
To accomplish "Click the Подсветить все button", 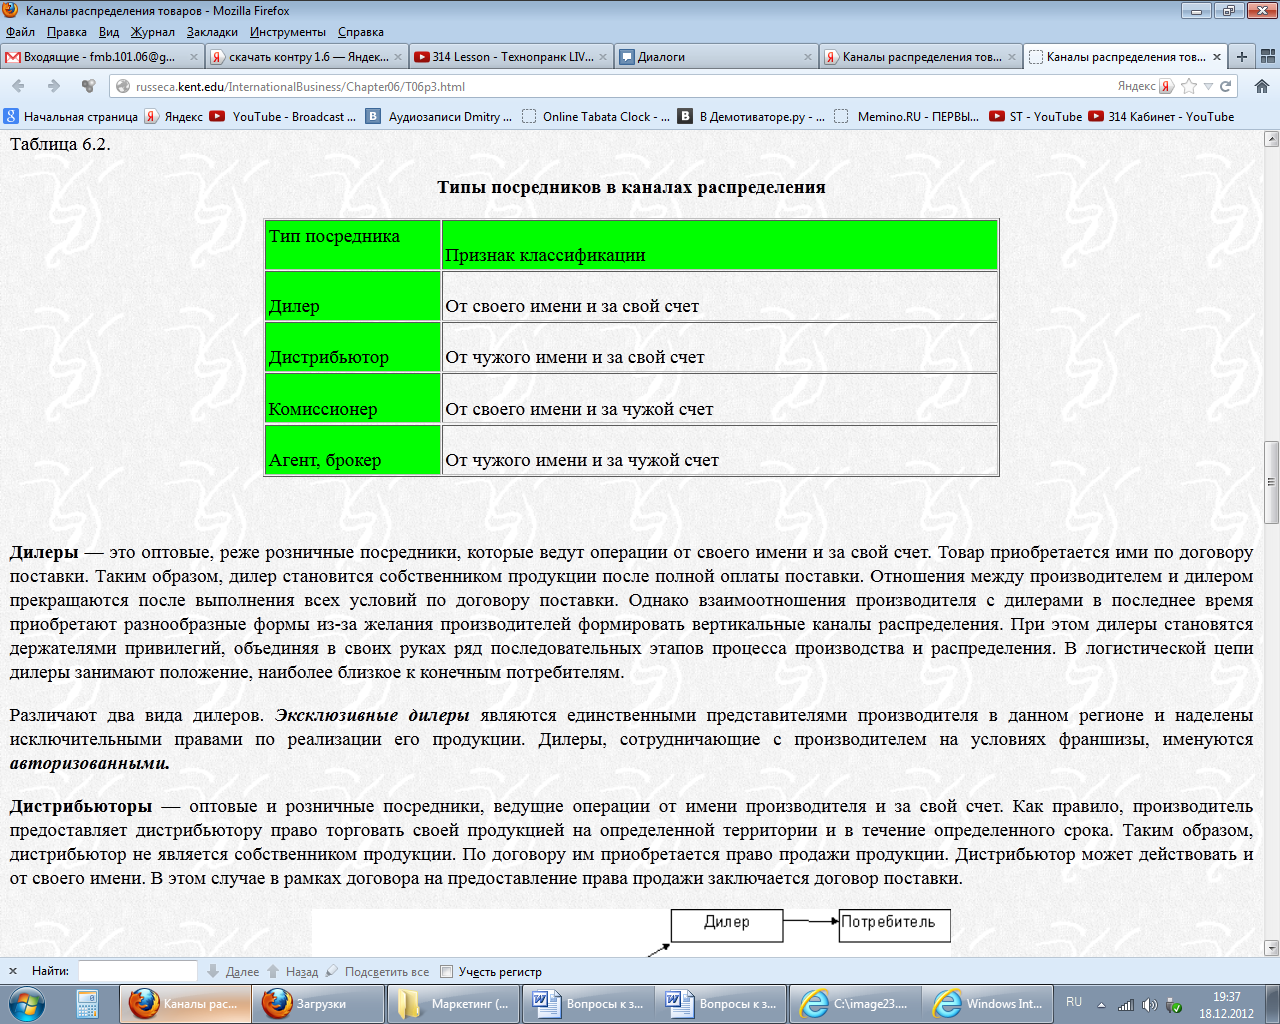I will pyautogui.click(x=377, y=971).
